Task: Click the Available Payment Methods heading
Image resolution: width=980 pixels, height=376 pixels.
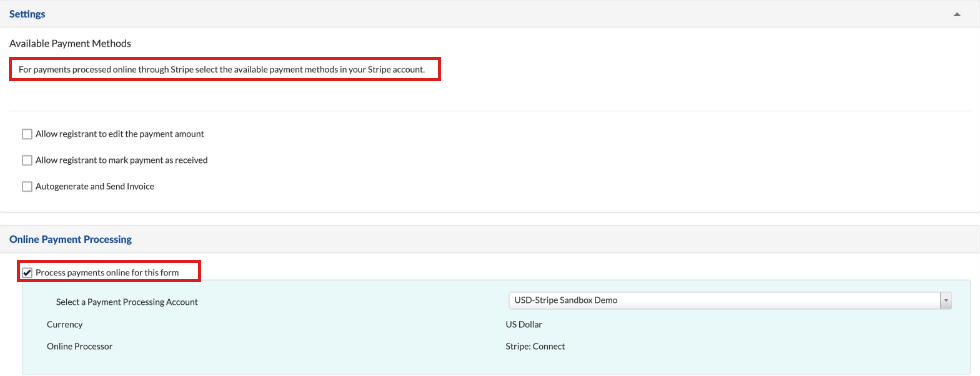Action: pyautogui.click(x=70, y=44)
